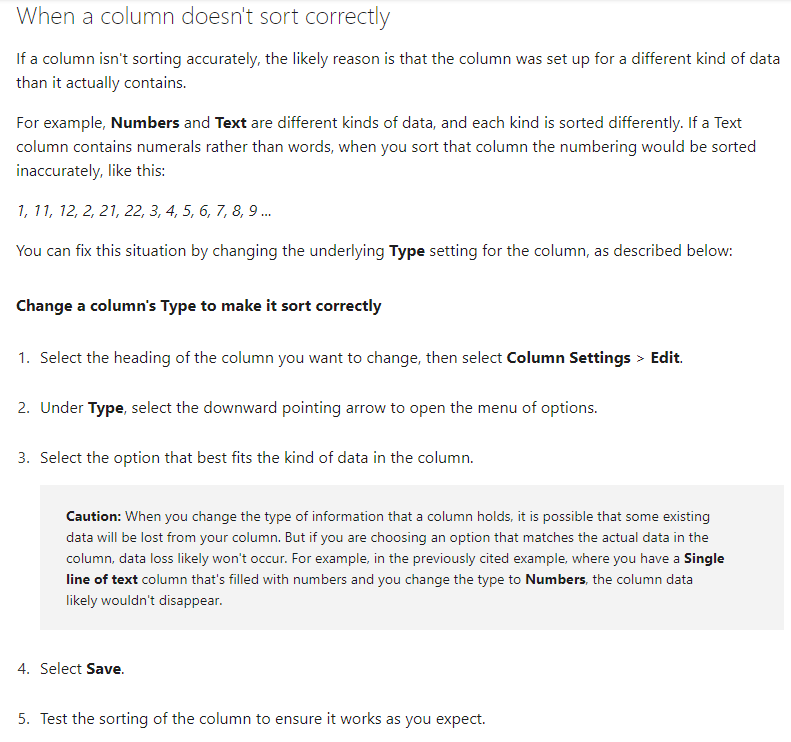Click step 5 about testing the column sorting
Image resolution: width=791 pixels, height=742 pixels.
(x=262, y=719)
